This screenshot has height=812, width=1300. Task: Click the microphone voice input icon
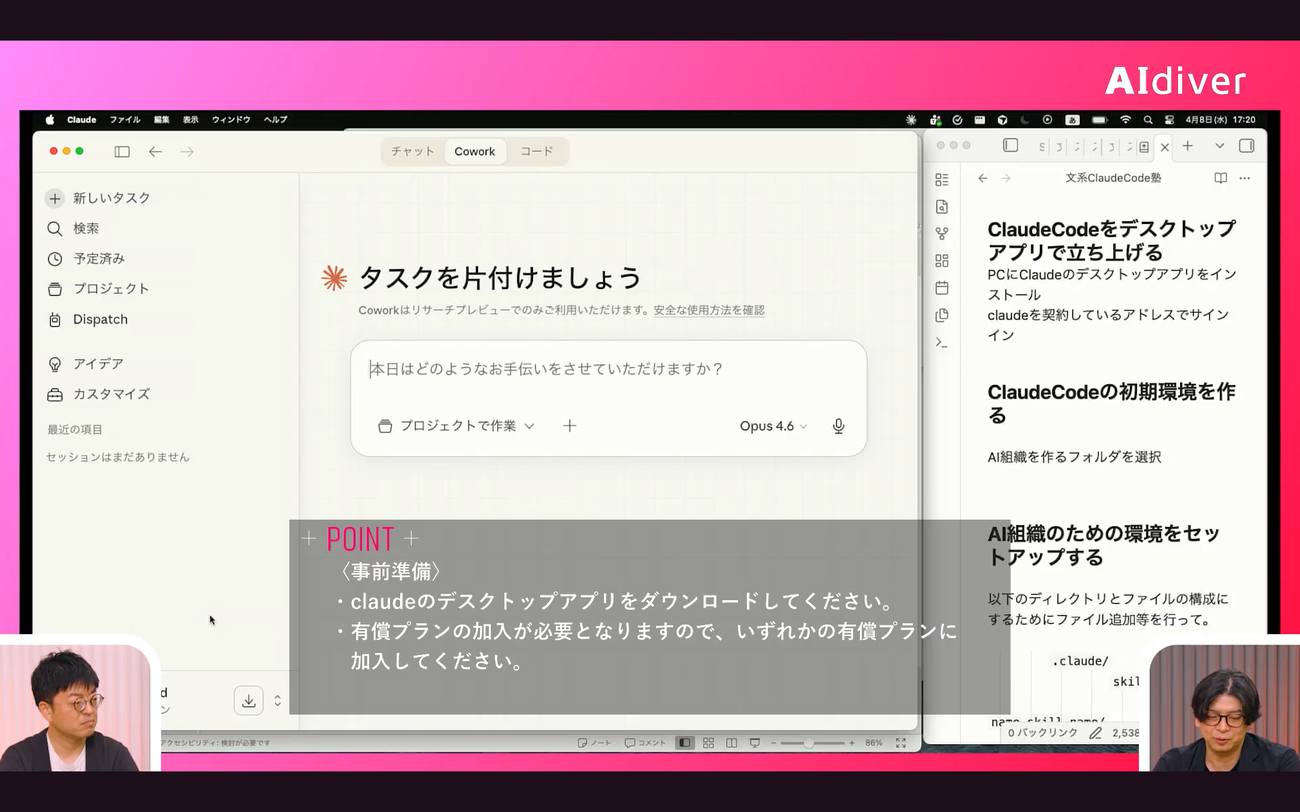tap(838, 426)
